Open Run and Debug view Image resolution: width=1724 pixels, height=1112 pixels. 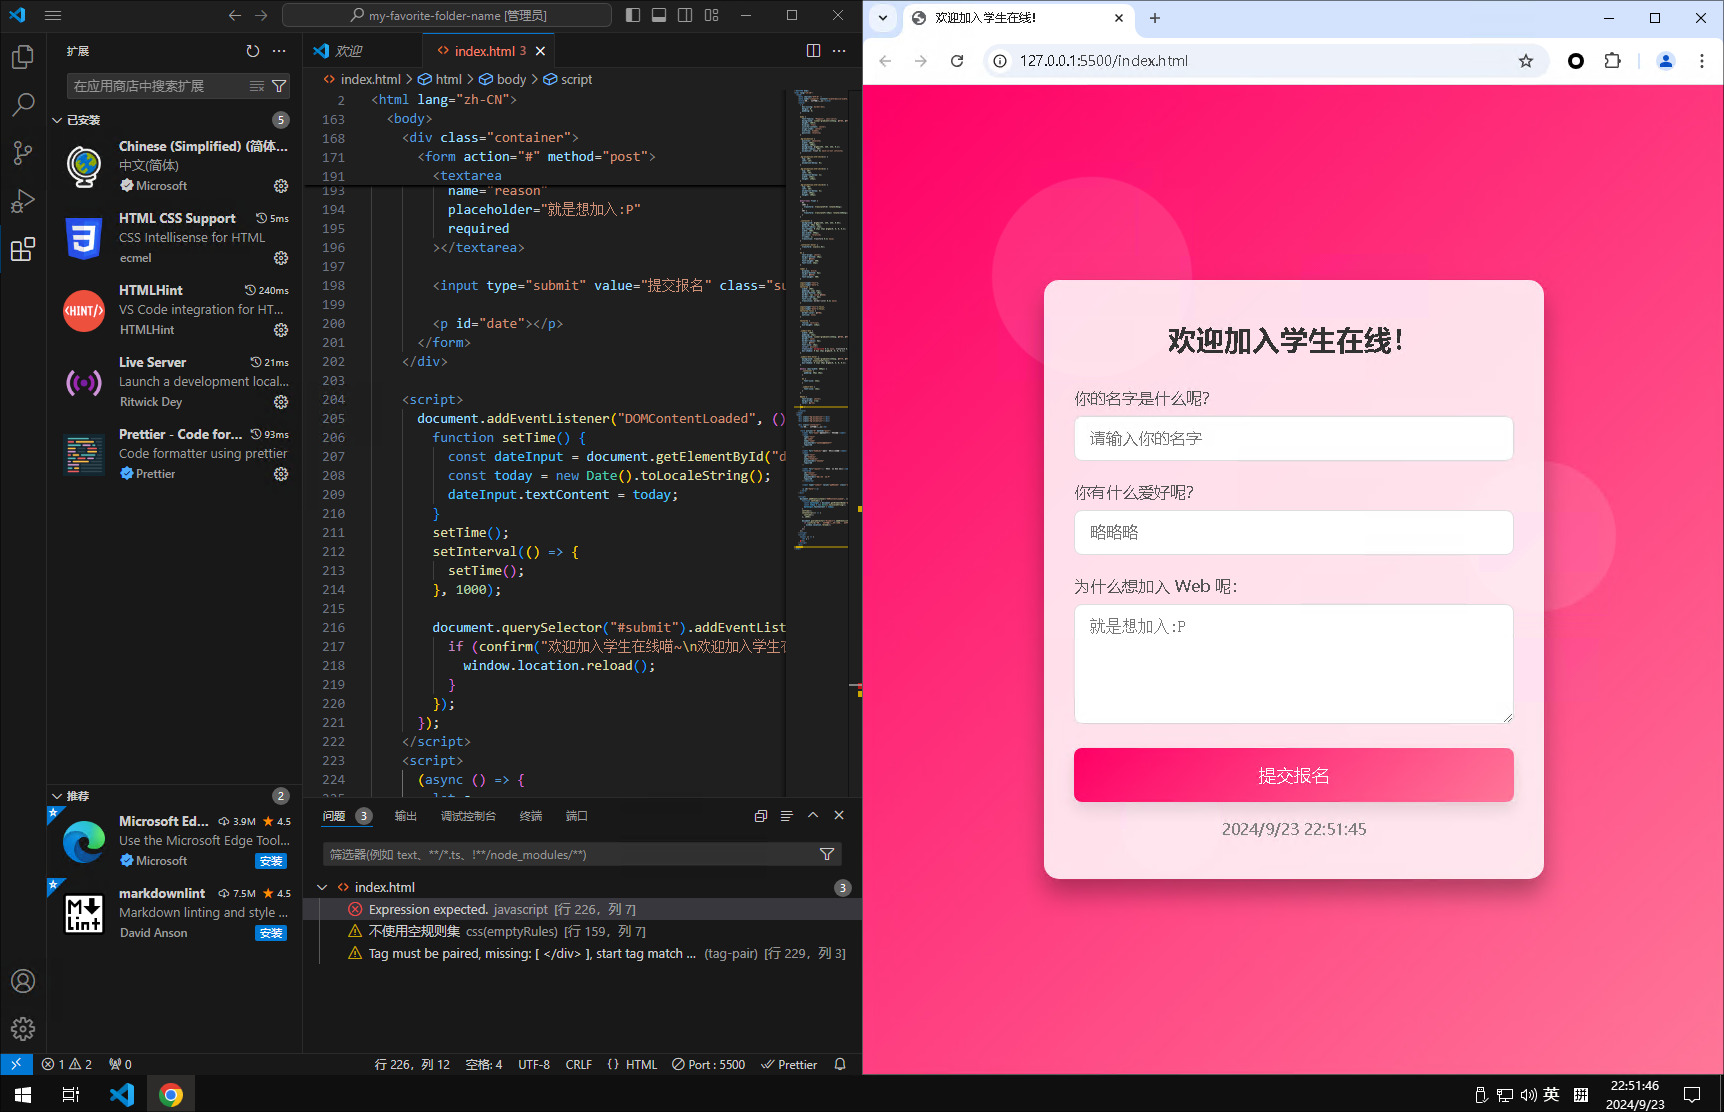pos(23,201)
